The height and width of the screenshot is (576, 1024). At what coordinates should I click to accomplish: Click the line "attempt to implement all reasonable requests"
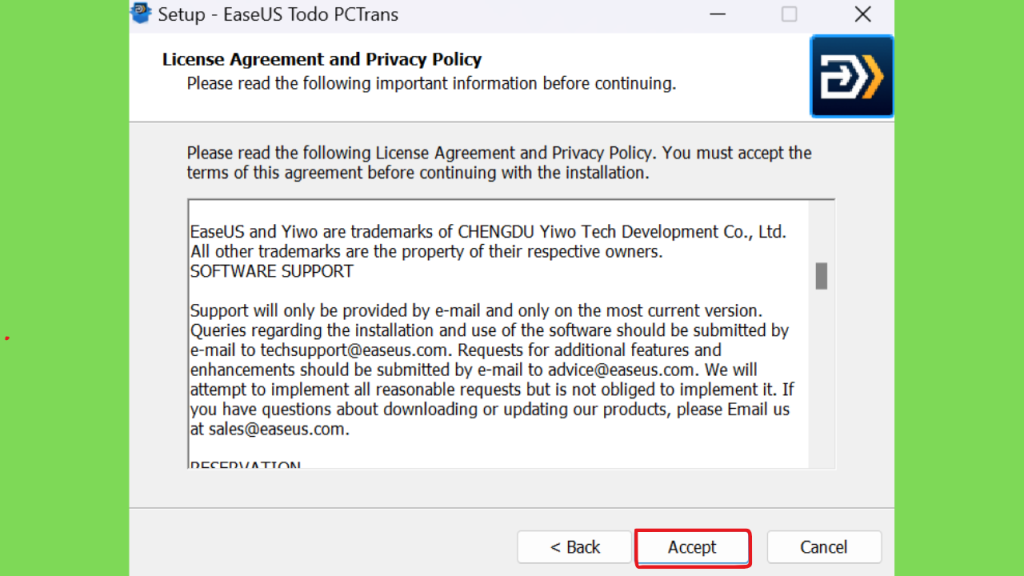492,389
